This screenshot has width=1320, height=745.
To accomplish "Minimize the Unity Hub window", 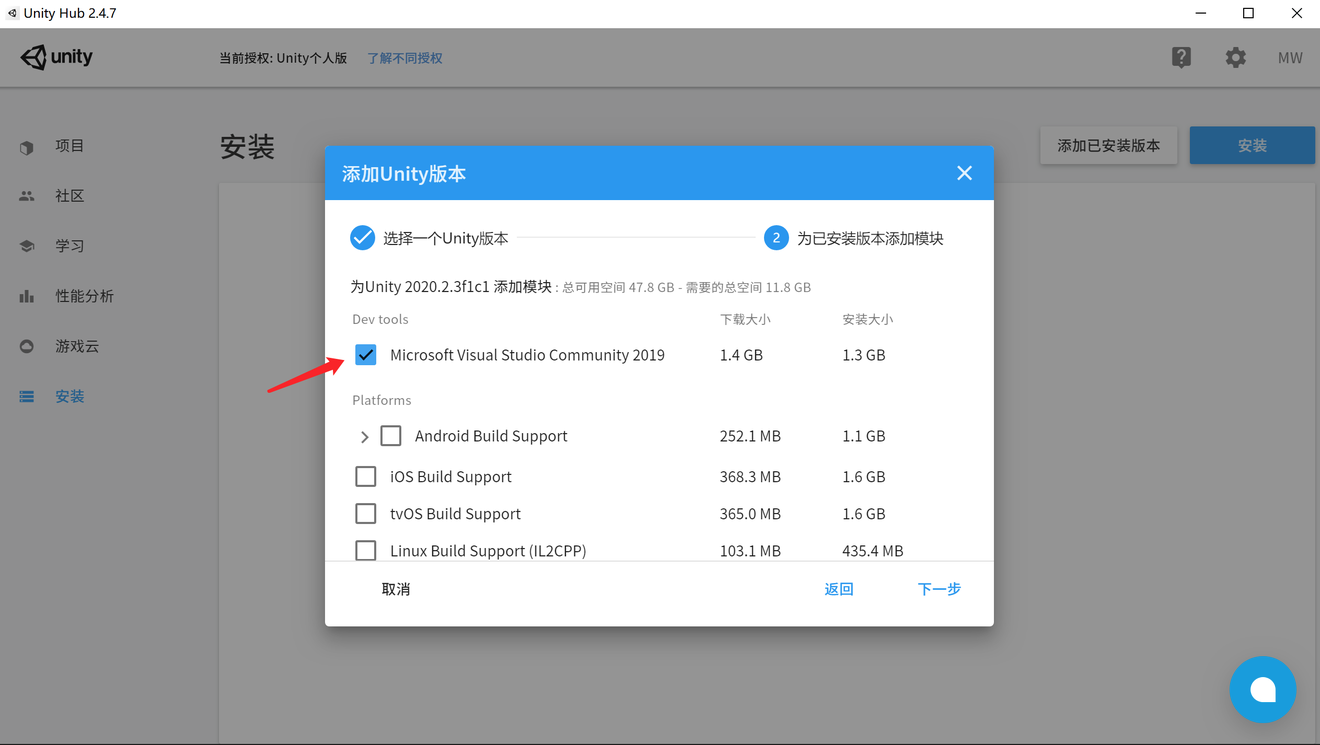I will [x=1200, y=13].
